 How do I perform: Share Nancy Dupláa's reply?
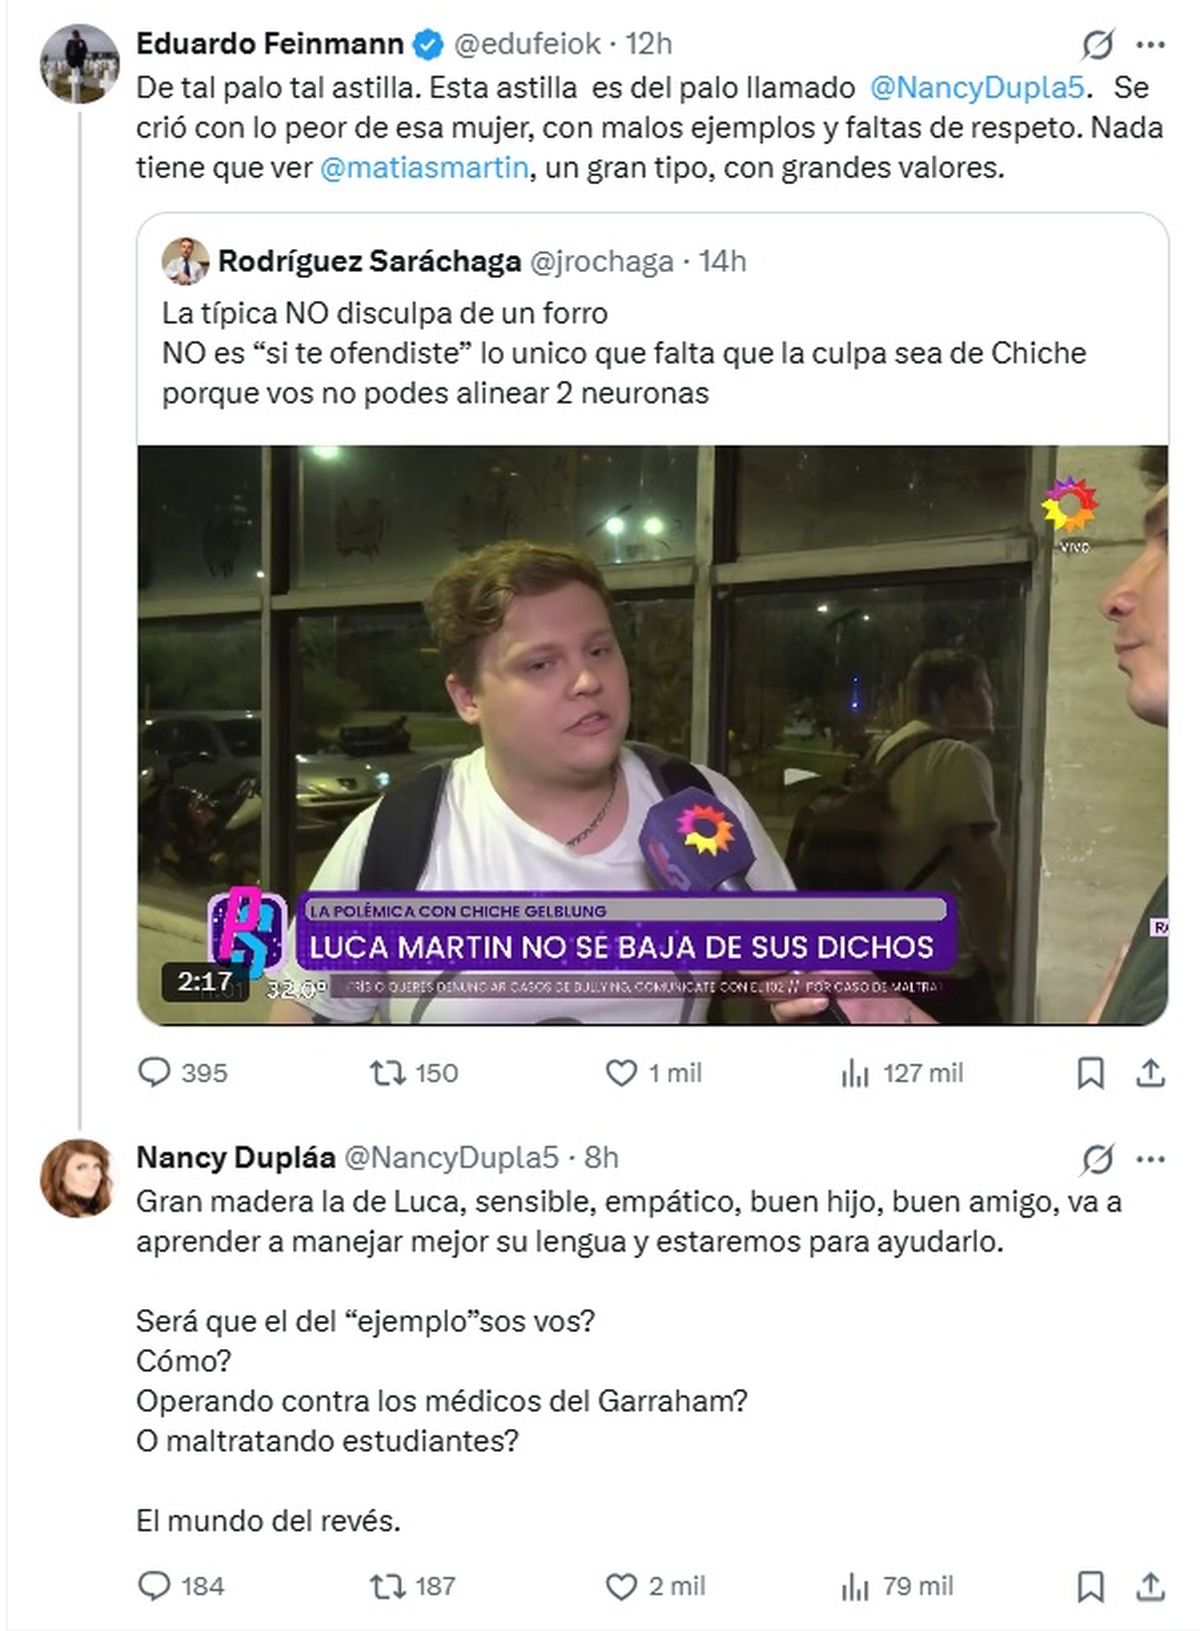point(1151,1586)
